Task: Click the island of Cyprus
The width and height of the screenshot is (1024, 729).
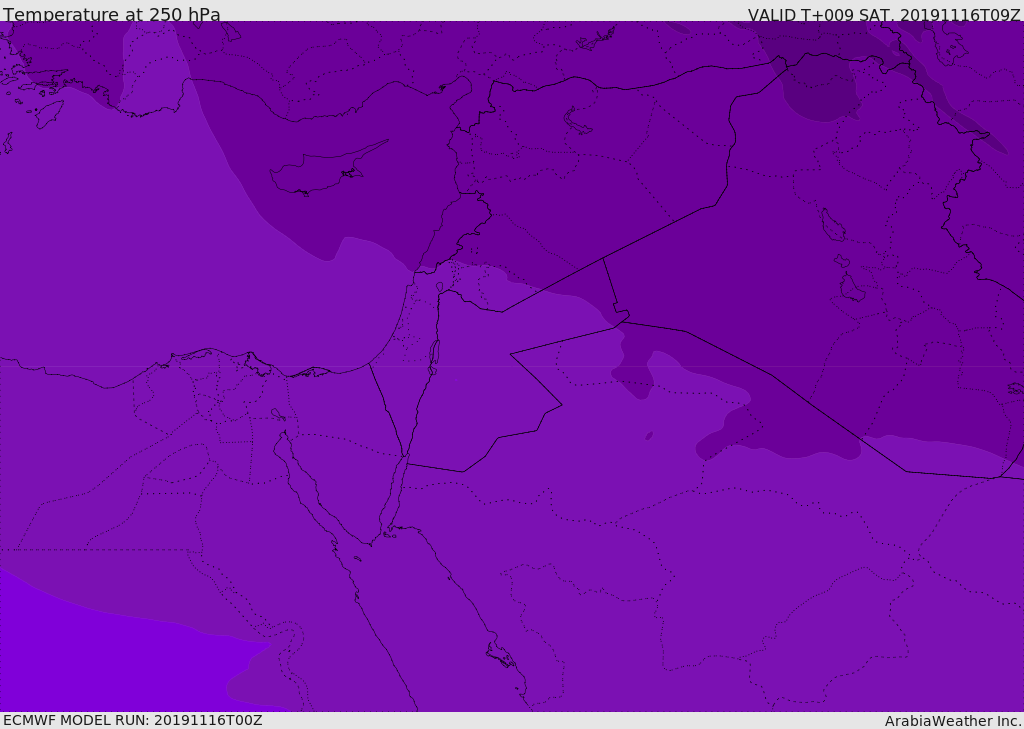Action: coord(322,172)
